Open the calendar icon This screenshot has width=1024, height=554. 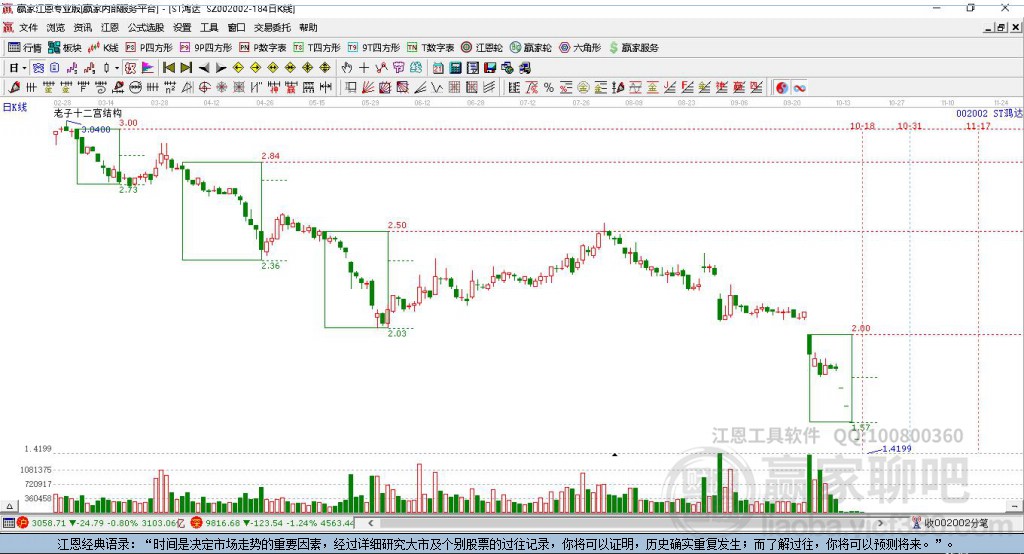(x=438, y=68)
